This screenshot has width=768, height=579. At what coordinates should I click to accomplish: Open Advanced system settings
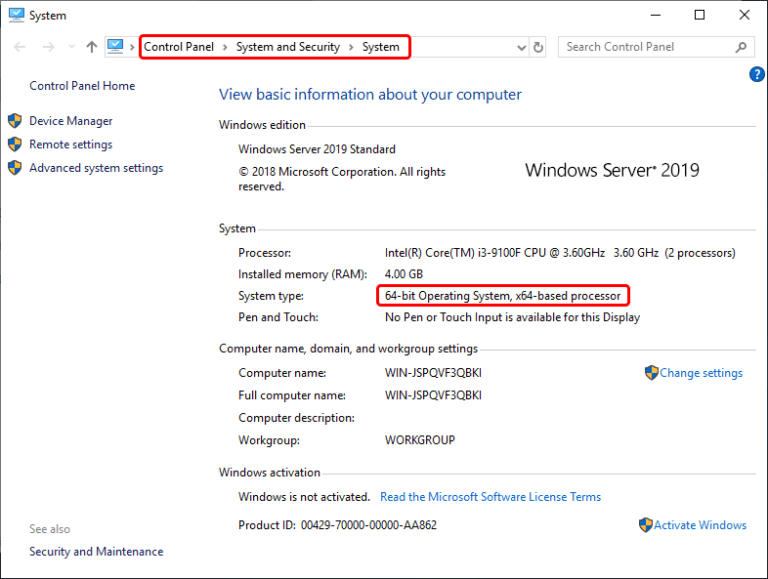coord(96,168)
